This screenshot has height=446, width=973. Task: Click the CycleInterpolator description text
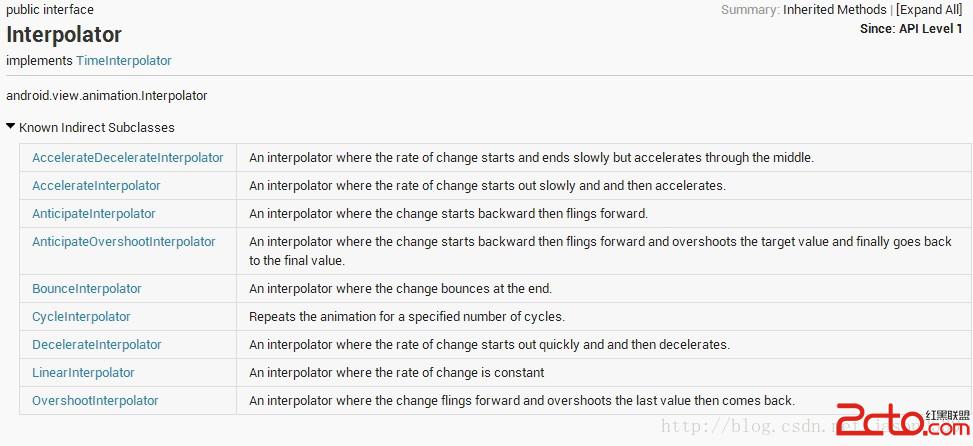coord(407,317)
